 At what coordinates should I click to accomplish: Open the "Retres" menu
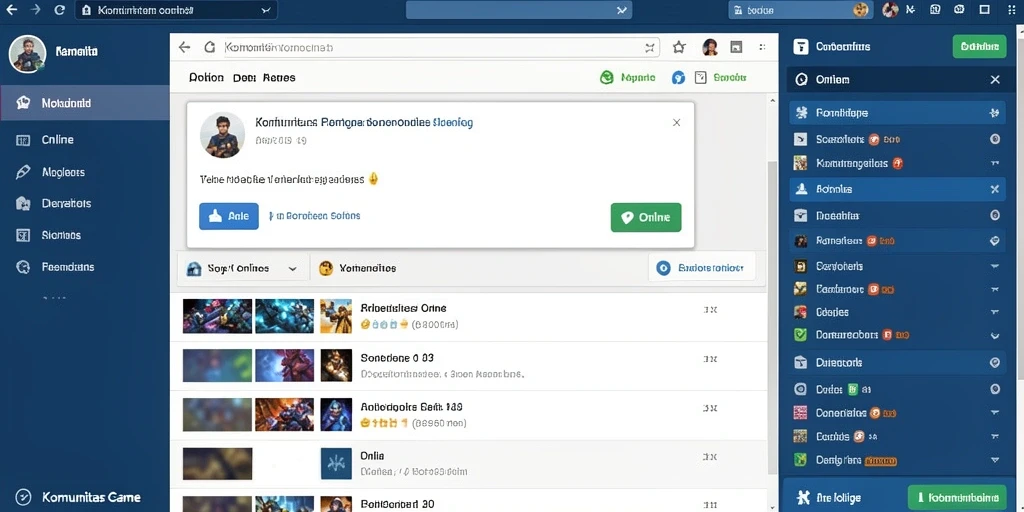point(279,78)
